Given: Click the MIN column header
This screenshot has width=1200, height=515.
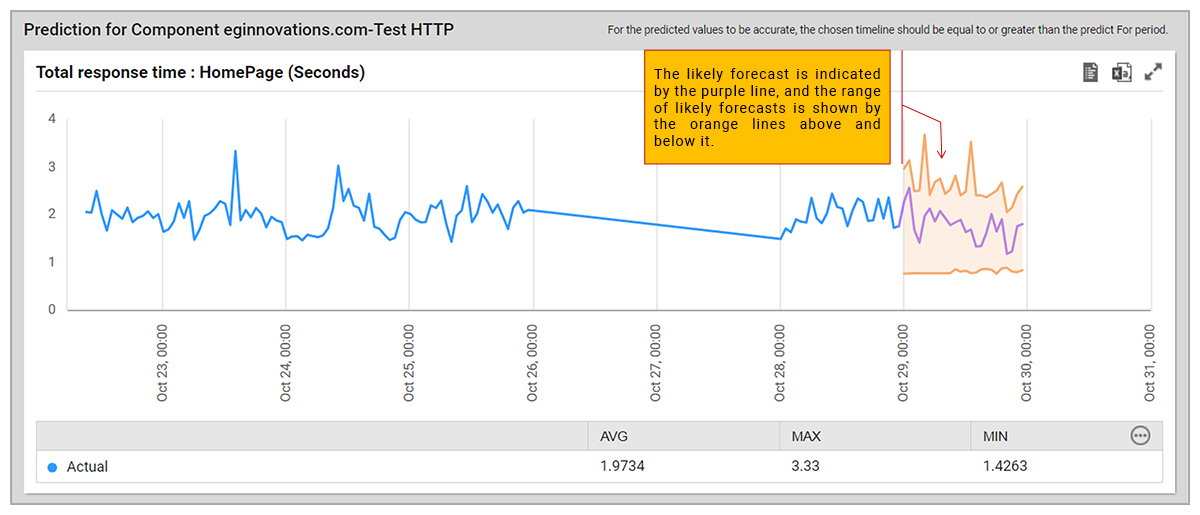Looking at the screenshot, I should point(995,436).
